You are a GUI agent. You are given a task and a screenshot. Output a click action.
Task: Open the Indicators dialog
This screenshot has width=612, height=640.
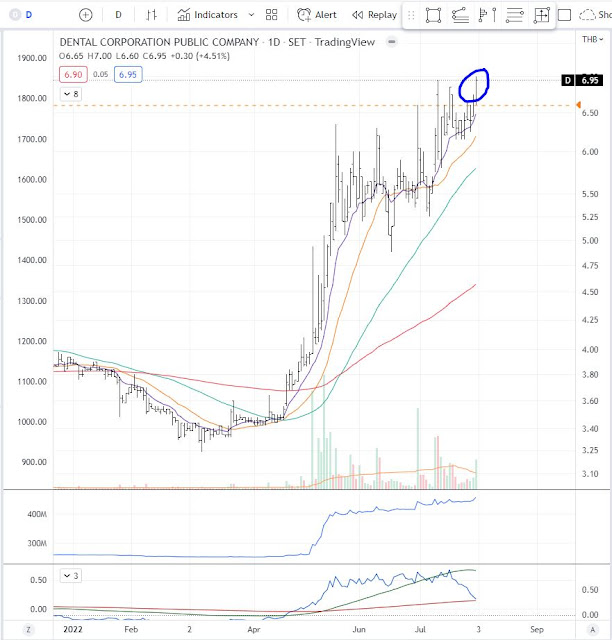207,15
